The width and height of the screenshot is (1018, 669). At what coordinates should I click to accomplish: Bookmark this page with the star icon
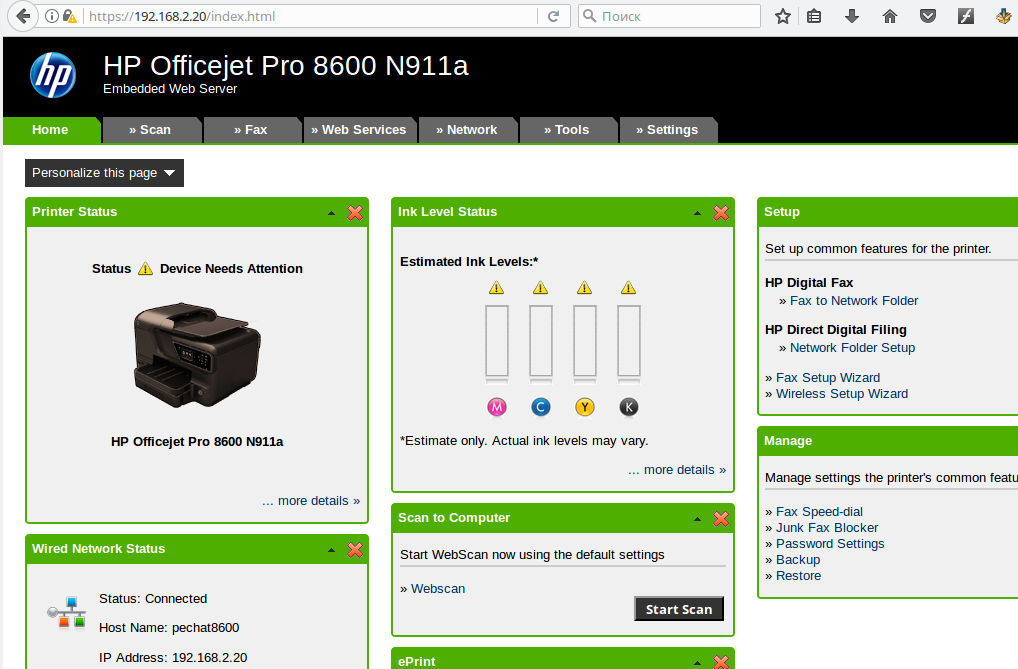pos(783,16)
